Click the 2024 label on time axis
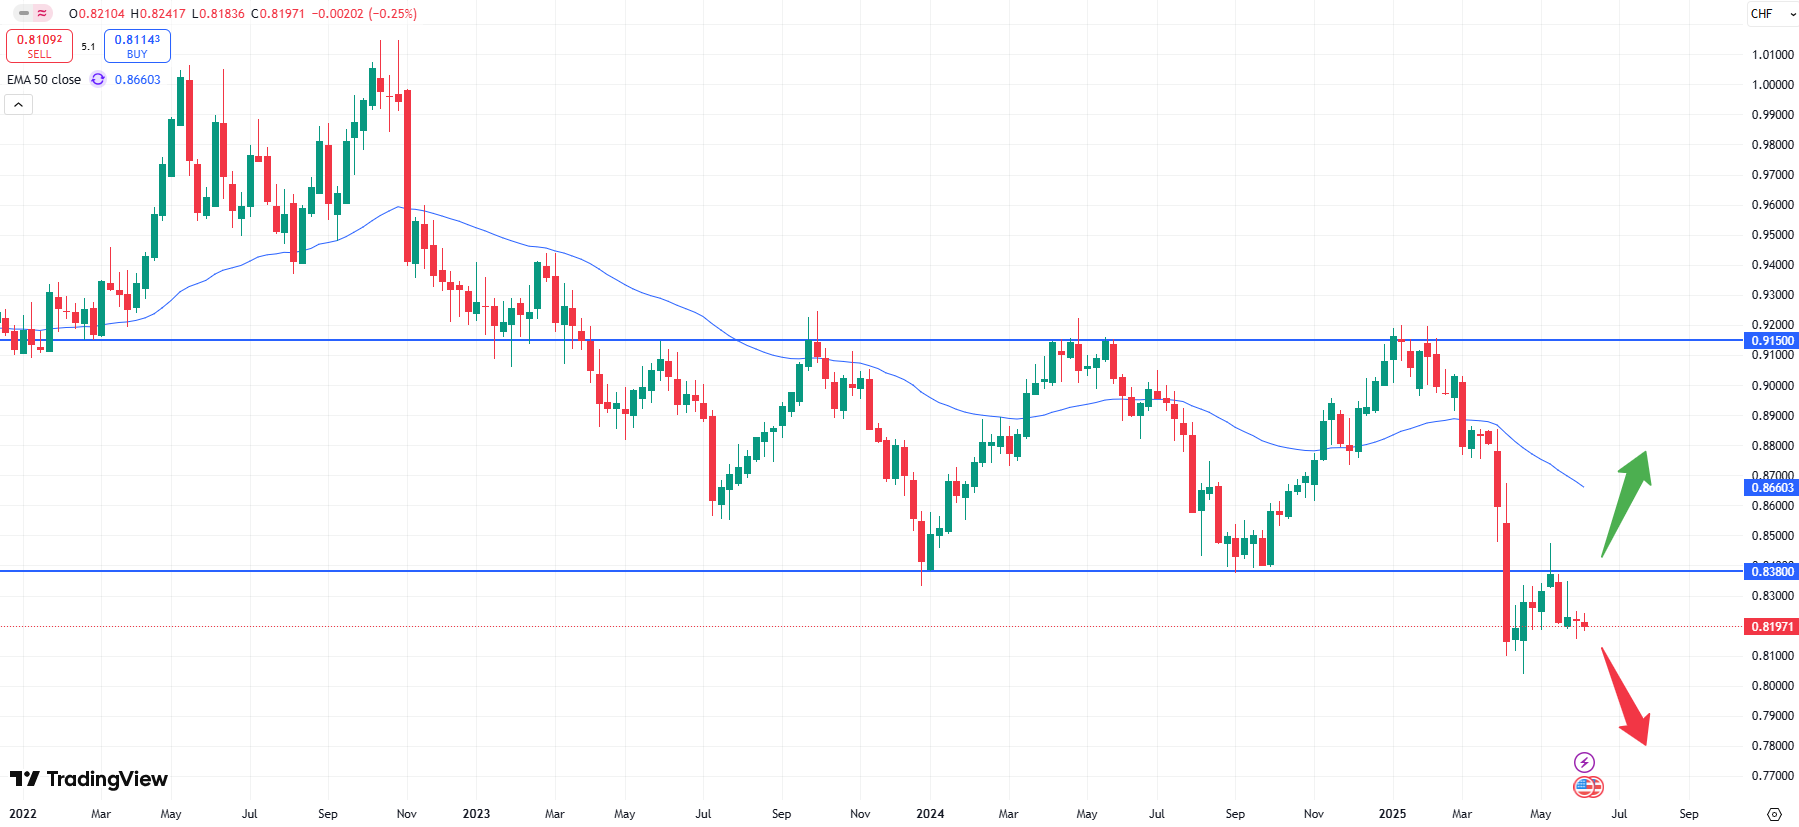Viewport: 1799px width, 827px height. (x=930, y=814)
